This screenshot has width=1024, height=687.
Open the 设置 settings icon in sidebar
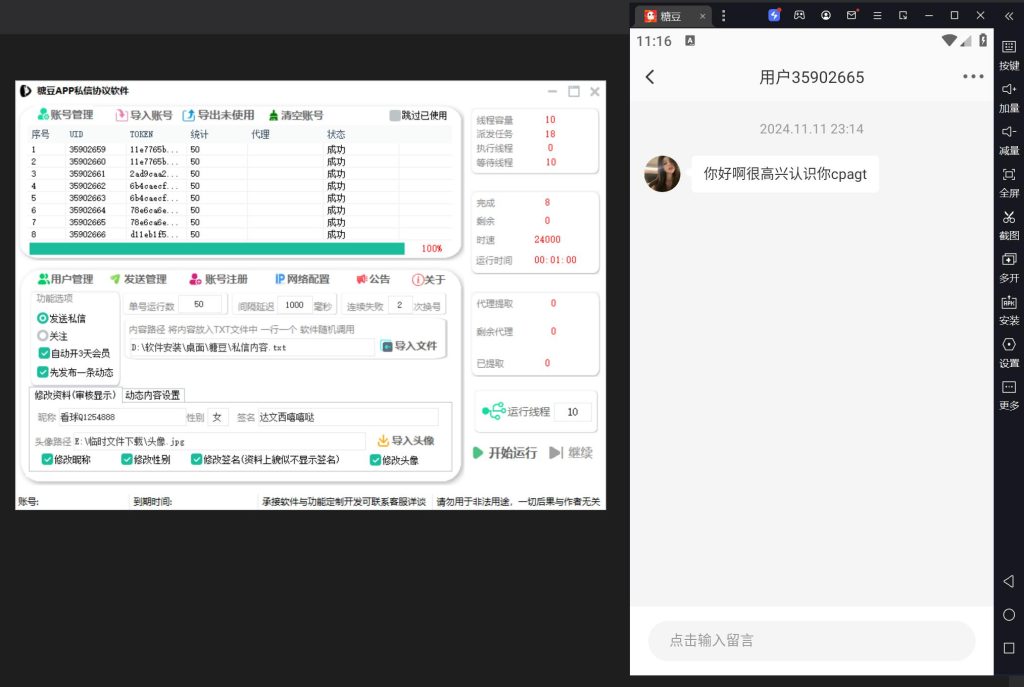[x=1008, y=345]
